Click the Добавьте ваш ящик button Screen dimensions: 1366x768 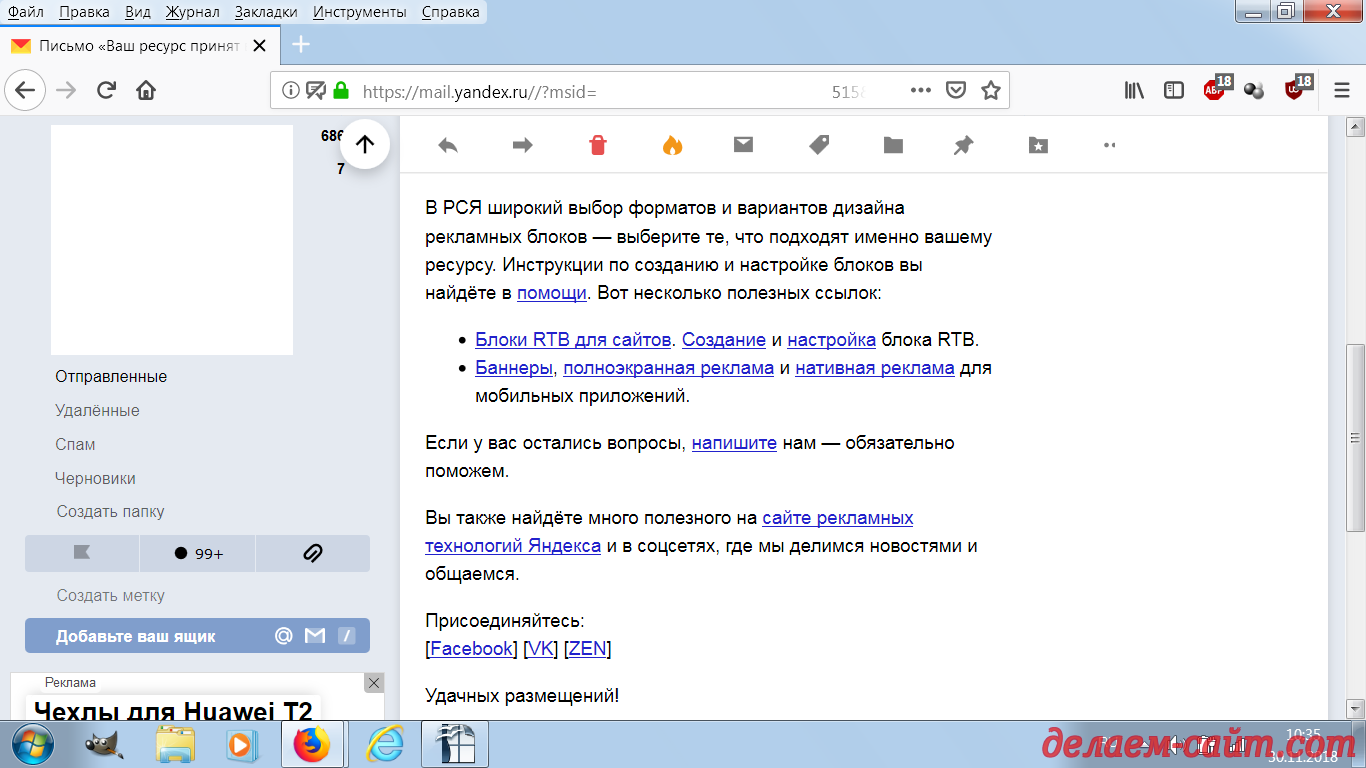[197, 636]
